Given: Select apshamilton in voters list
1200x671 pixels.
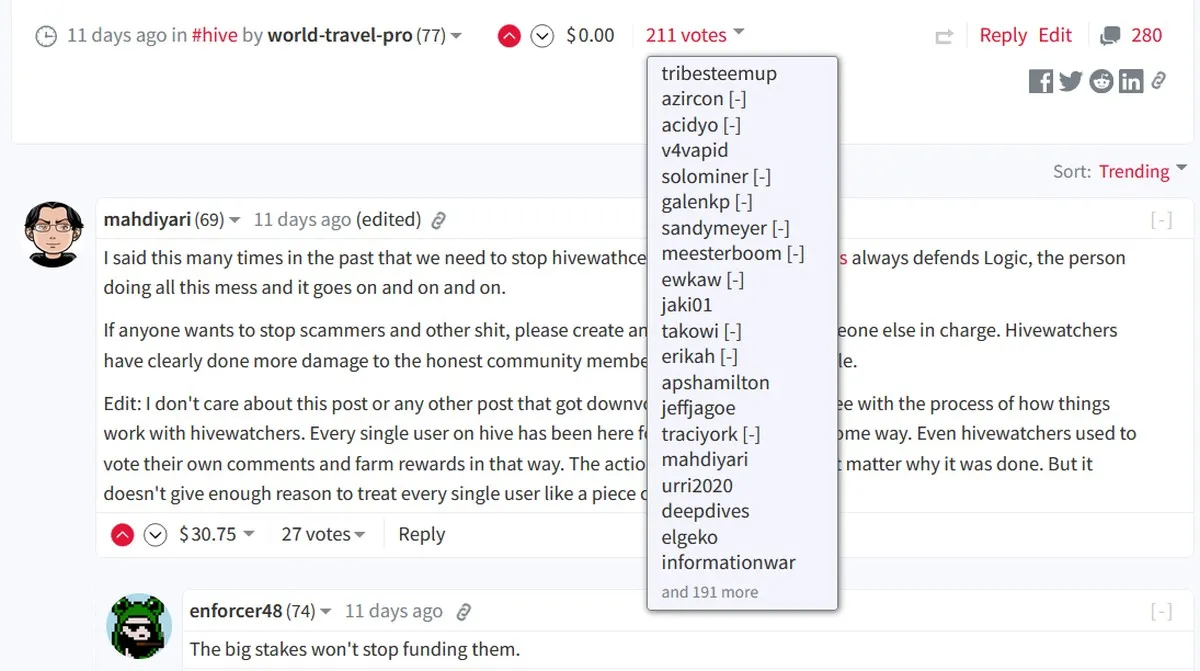Looking at the screenshot, I should (x=715, y=382).
